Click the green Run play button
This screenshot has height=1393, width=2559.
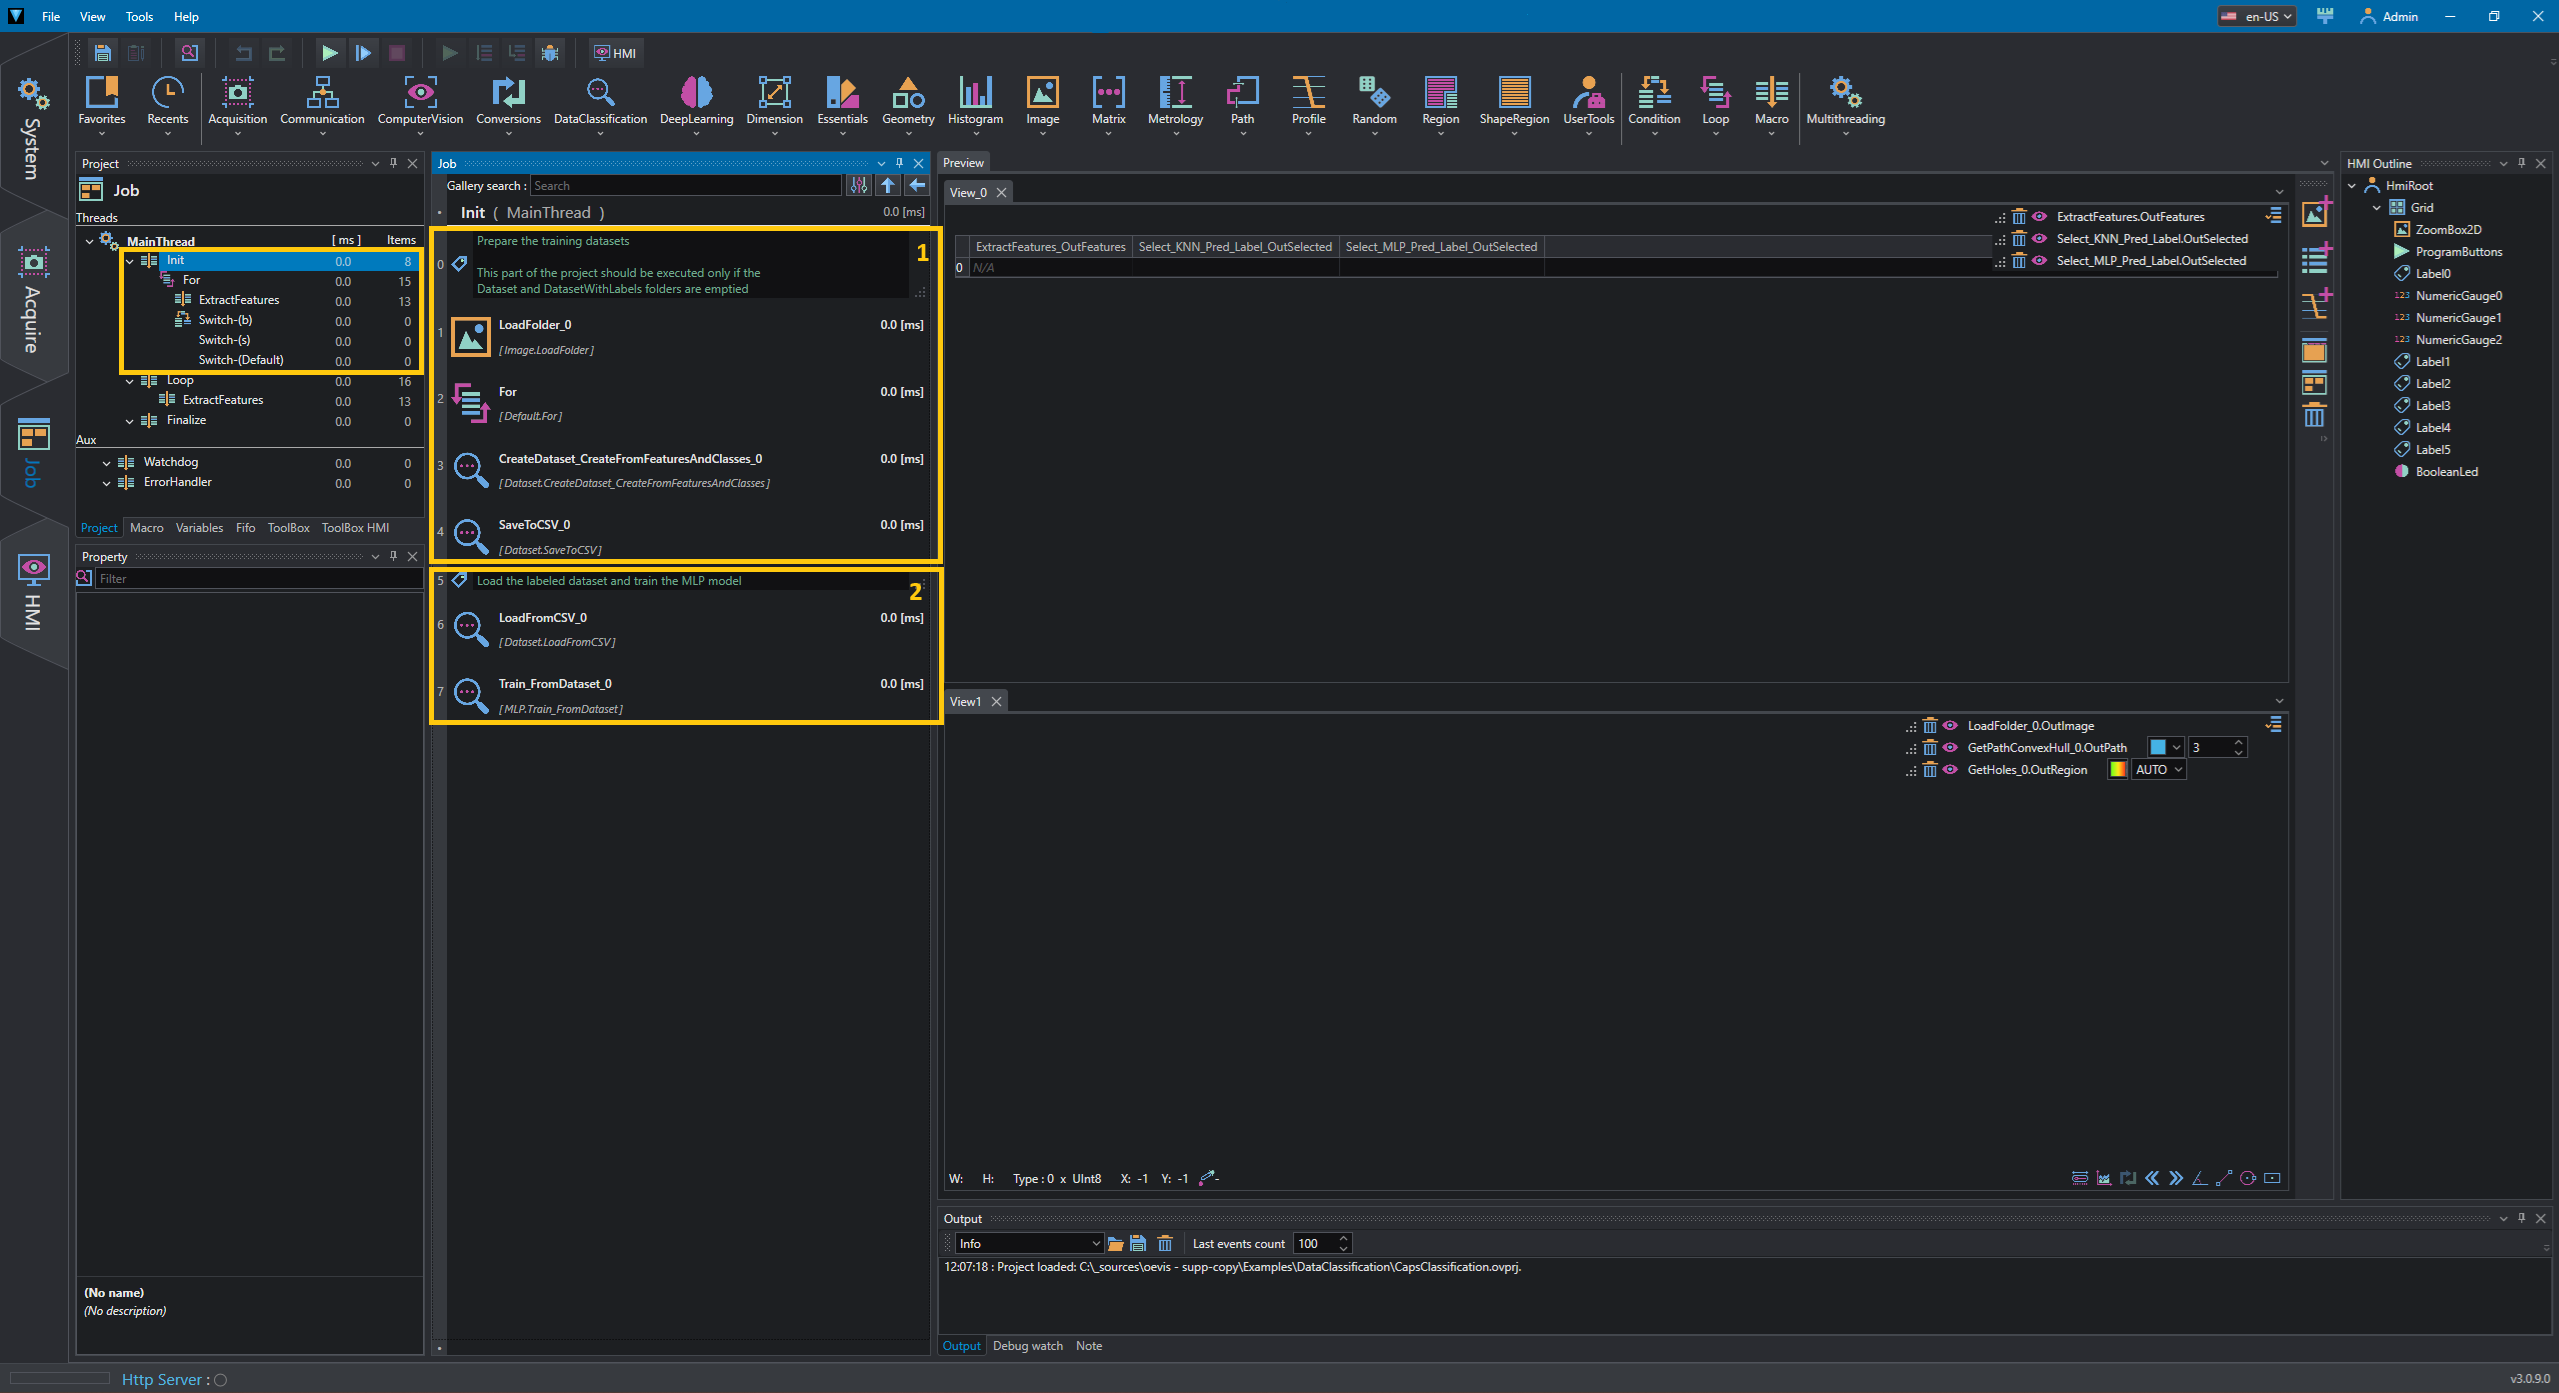pyautogui.click(x=329, y=53)
